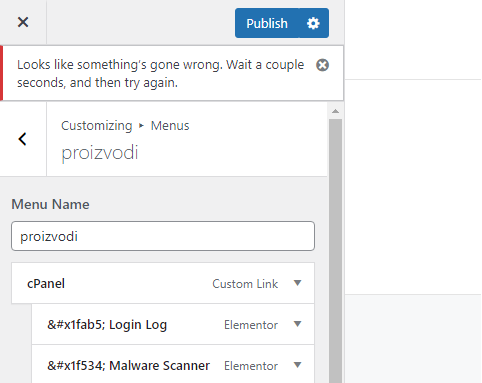
Task: Click the sidebar scrollbar thumb
Action: [x=336, y=251]
